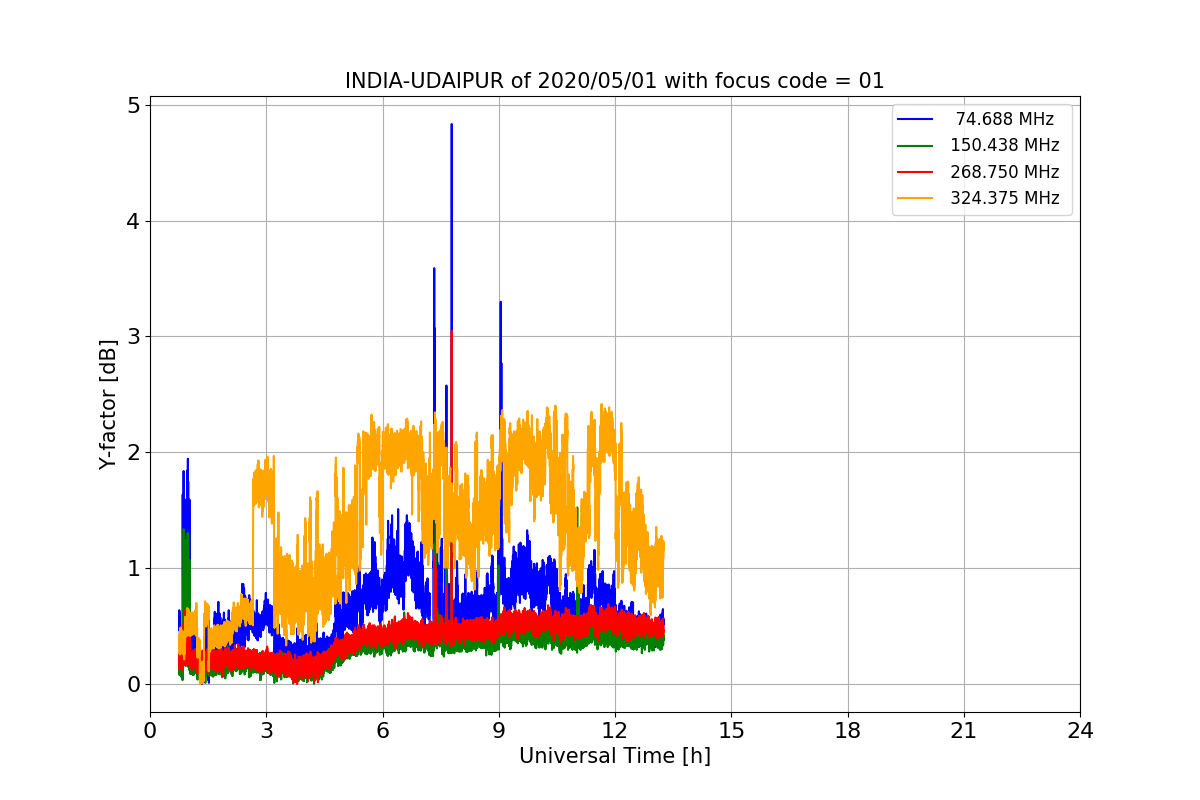This screenshot has height=800, width=1200.
Task: Click x-axis tick label '3'
Action: tap(266, 731)
